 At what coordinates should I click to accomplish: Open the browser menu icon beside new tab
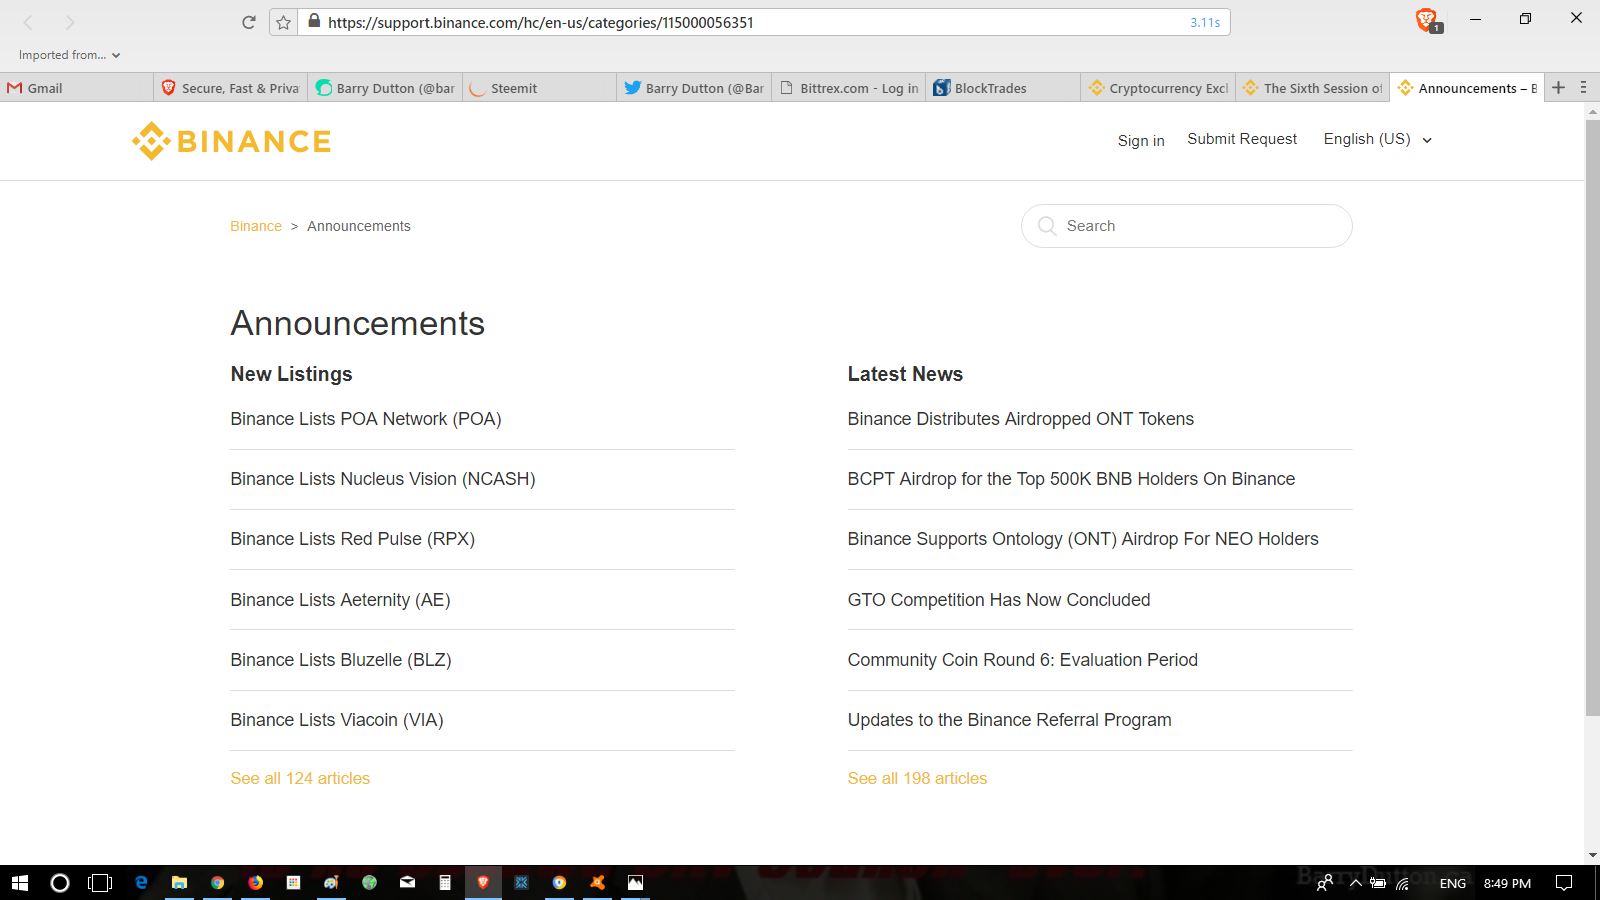tap(1583, 88)
